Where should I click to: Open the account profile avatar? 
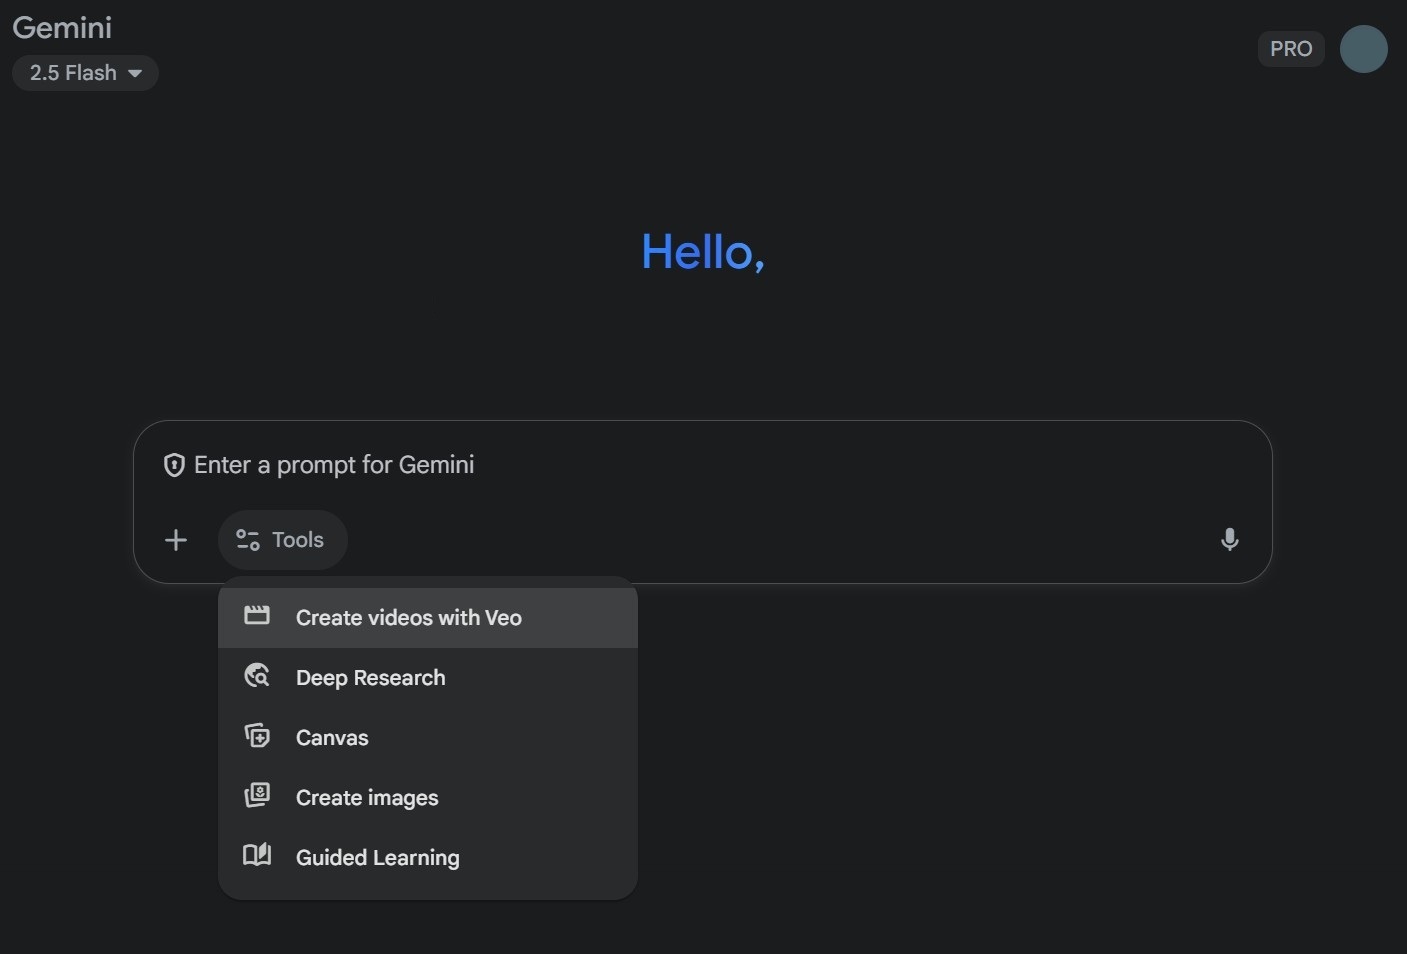coord(1363,49)
